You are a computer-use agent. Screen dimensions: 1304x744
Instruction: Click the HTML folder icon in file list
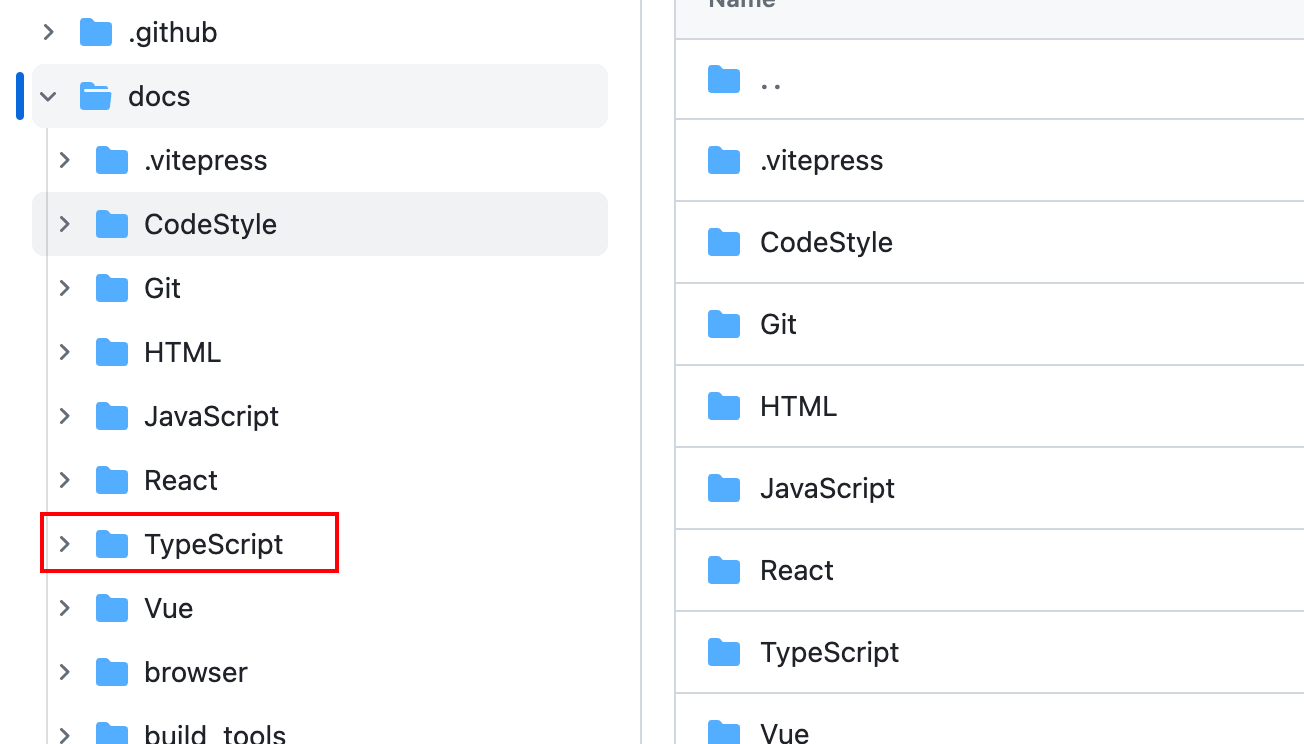(x=724, y=407)
